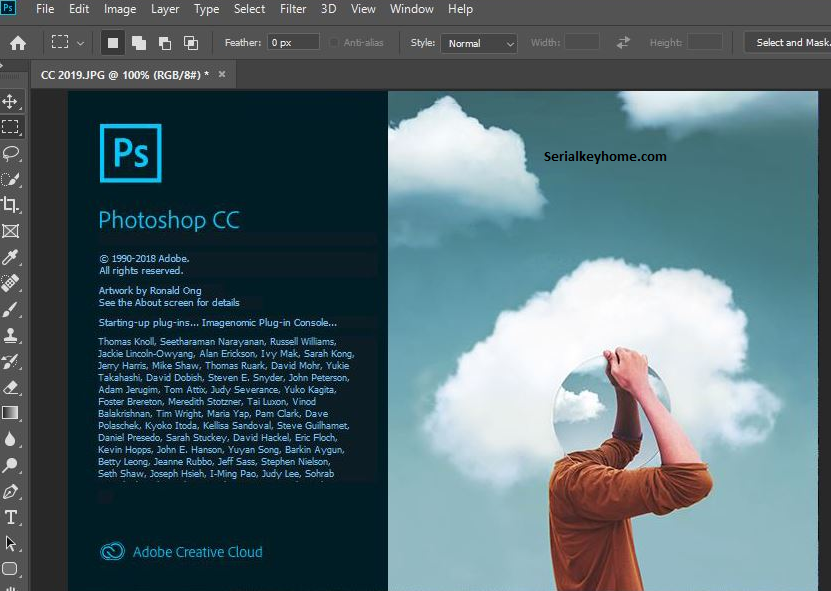
Task: Select the History Brush tool
Action: [11, 361]
